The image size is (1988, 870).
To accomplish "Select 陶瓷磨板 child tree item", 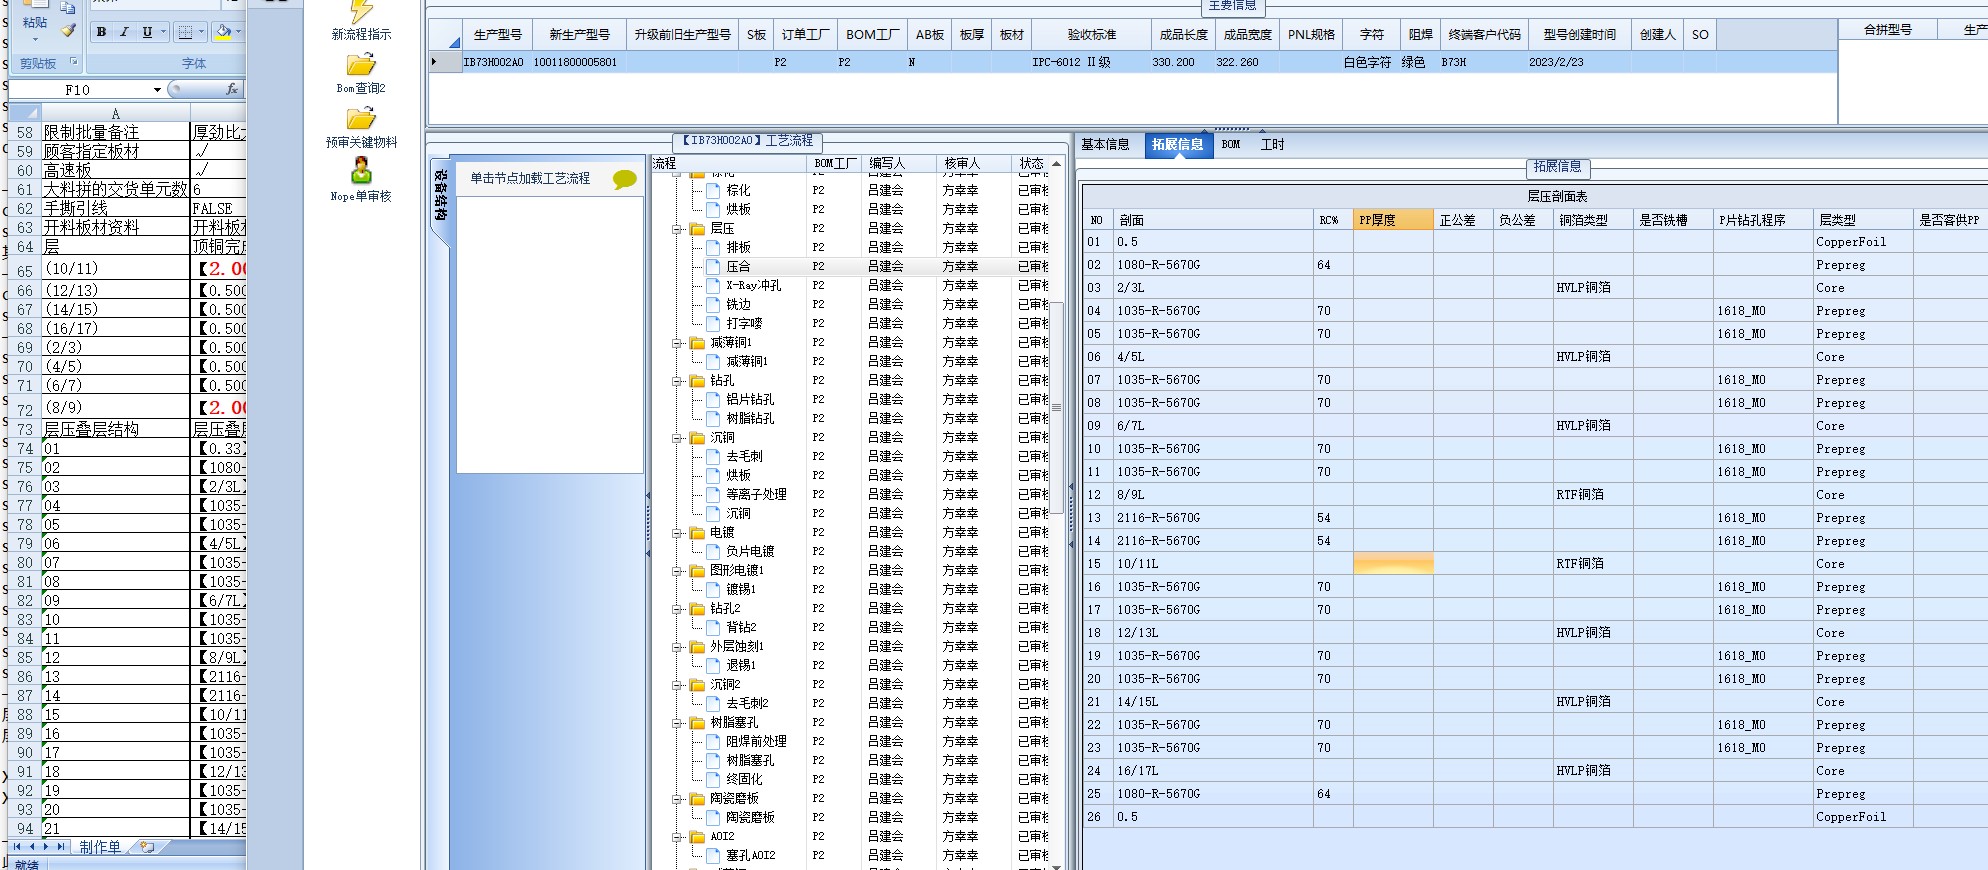I will click(x=750, y=818).
